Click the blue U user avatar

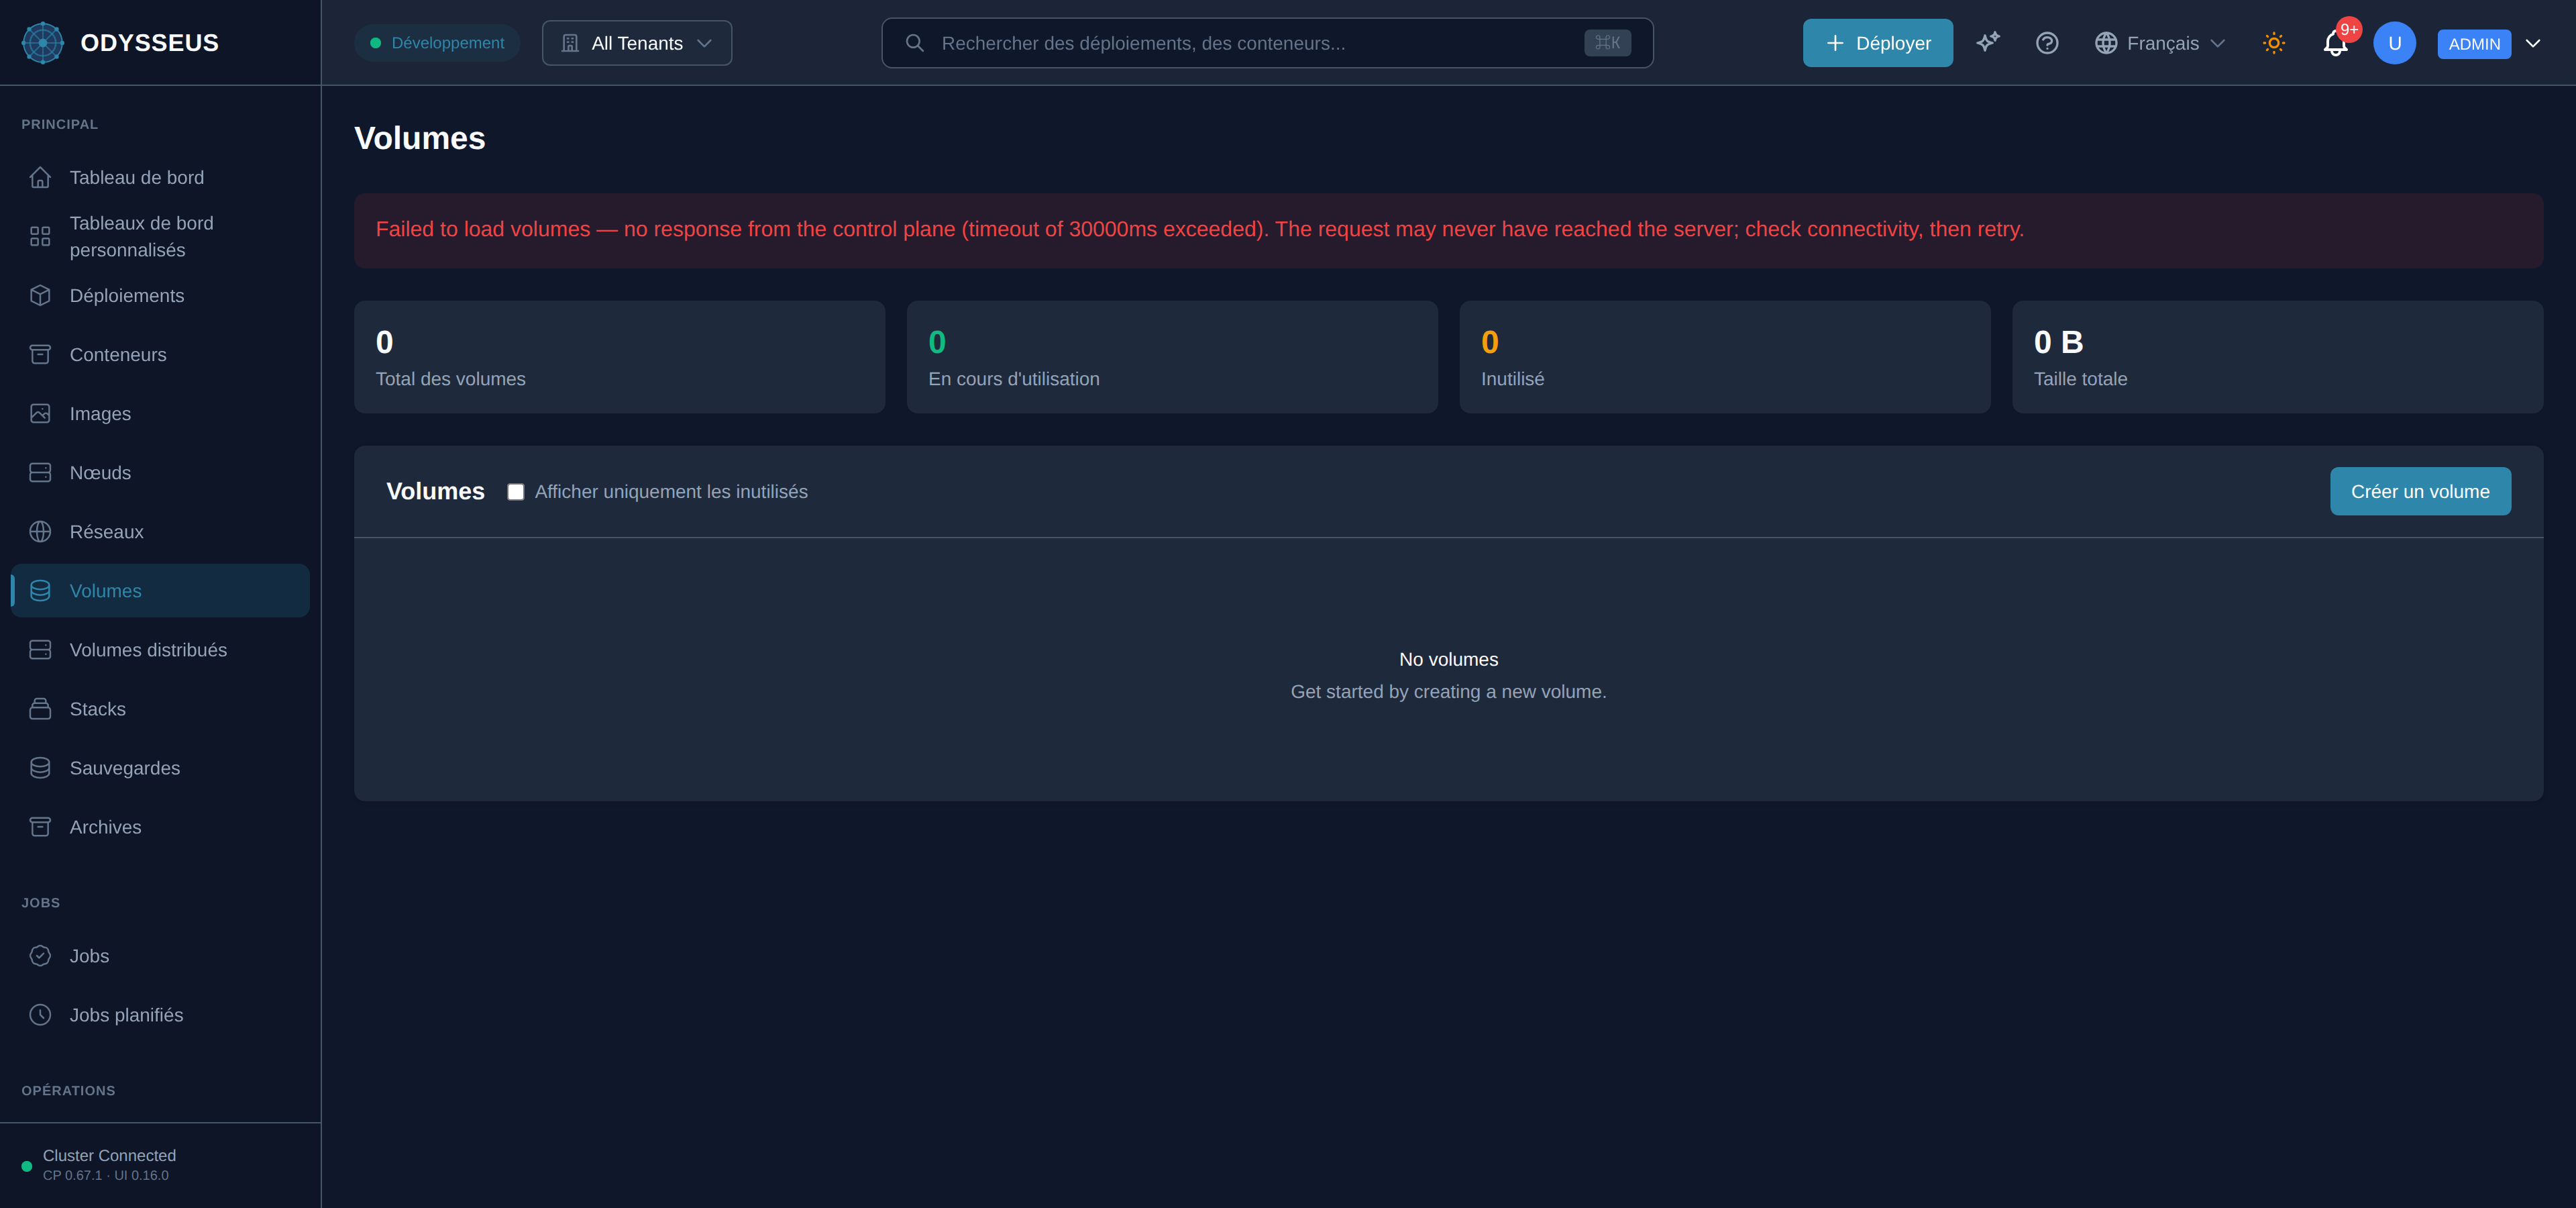click(2394, 43)
